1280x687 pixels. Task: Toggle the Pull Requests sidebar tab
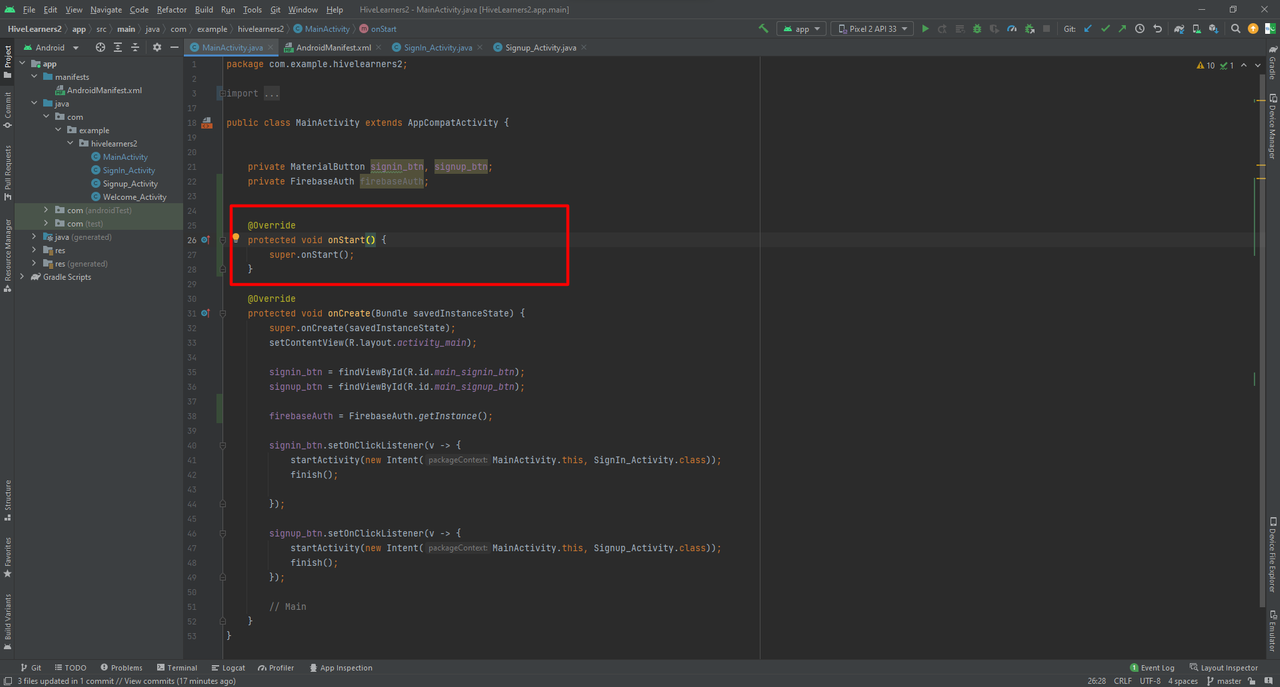tap(8, 173)
